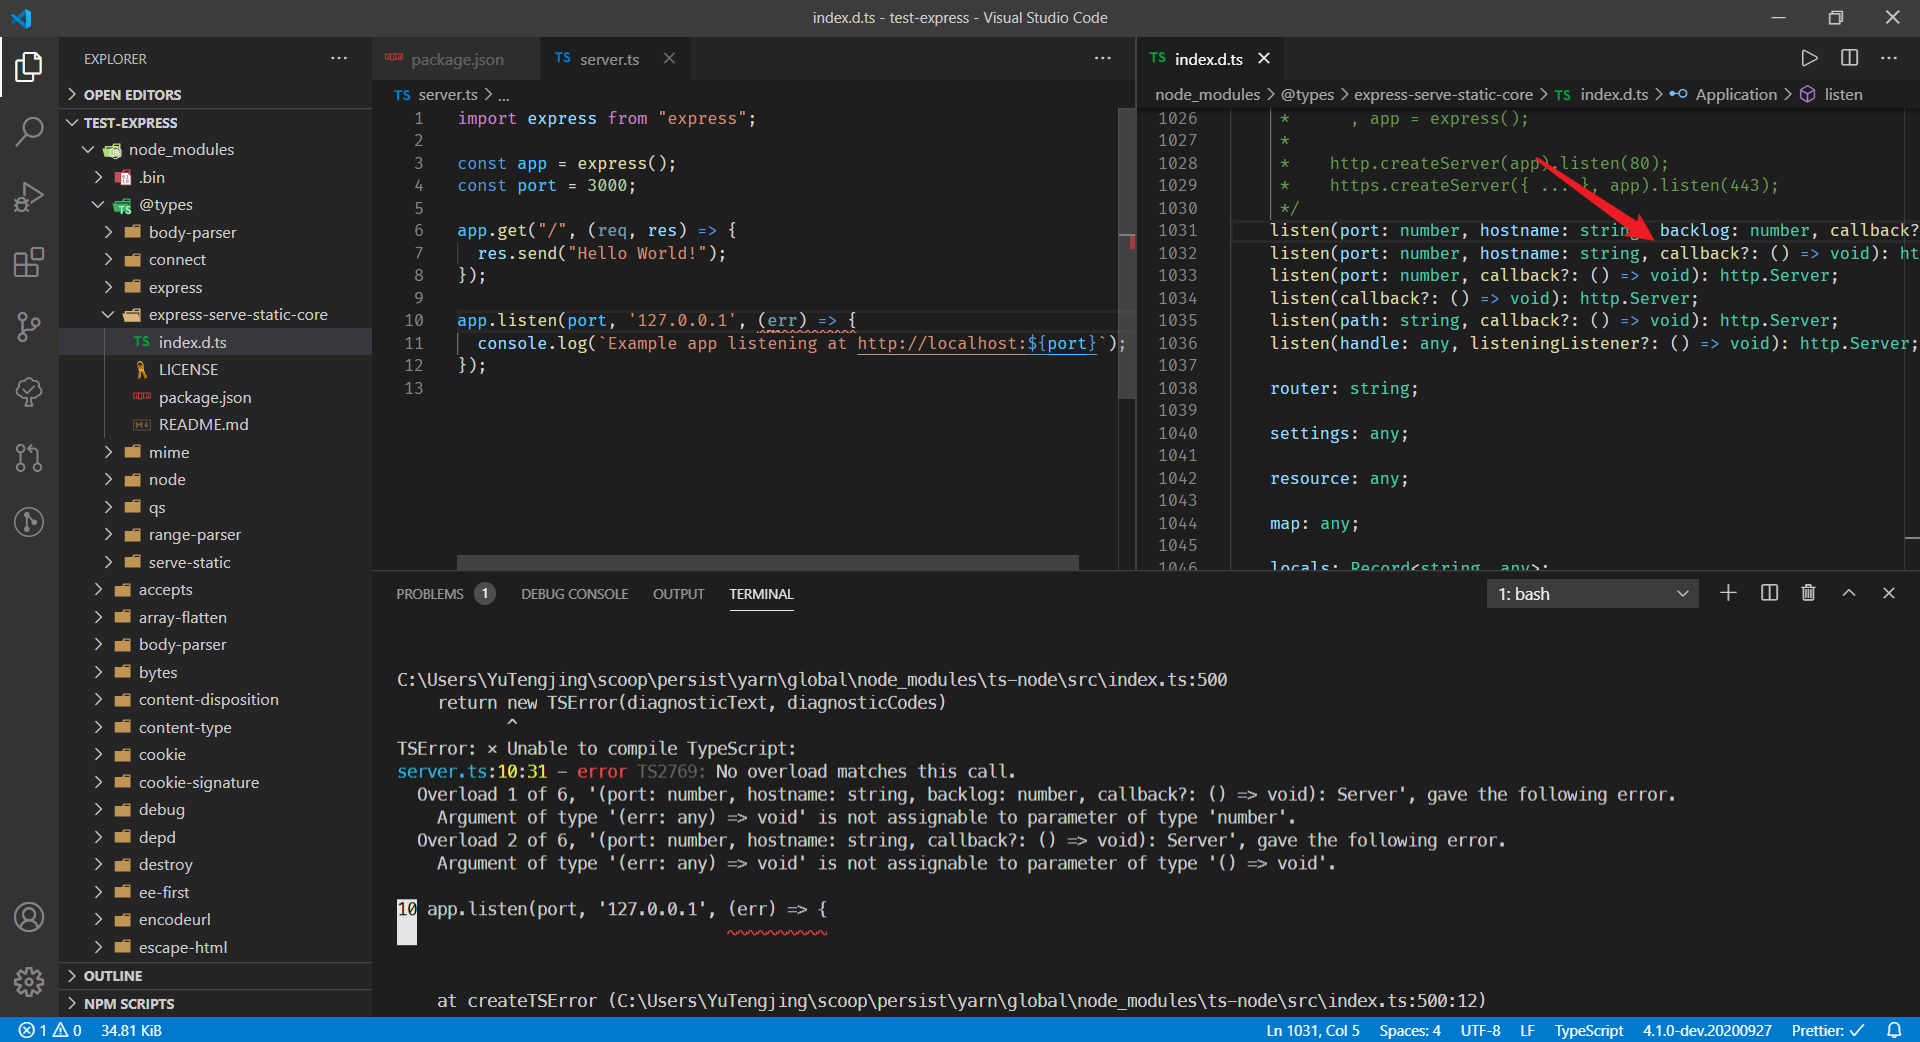
Task: Open the Search view
Action: coord(29,131)
